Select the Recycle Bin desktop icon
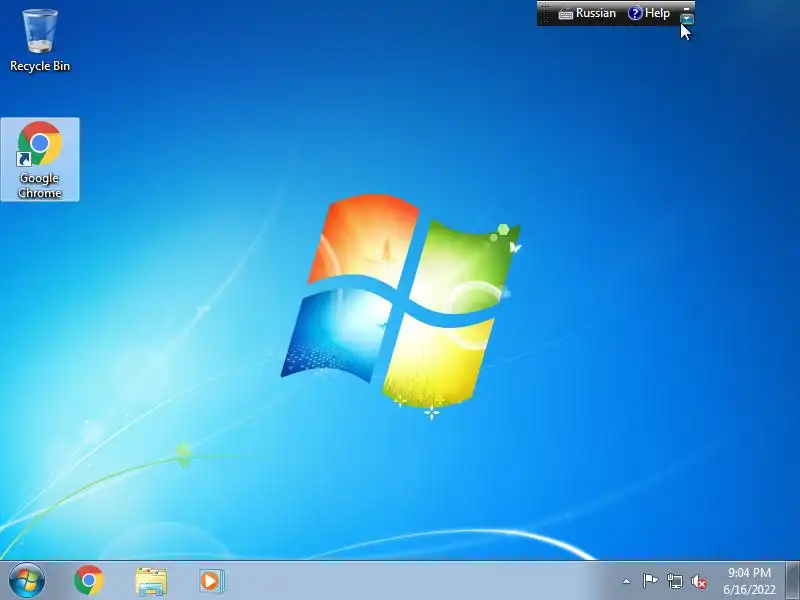Screen dimensions: 800x600 [x=40, y=40]
